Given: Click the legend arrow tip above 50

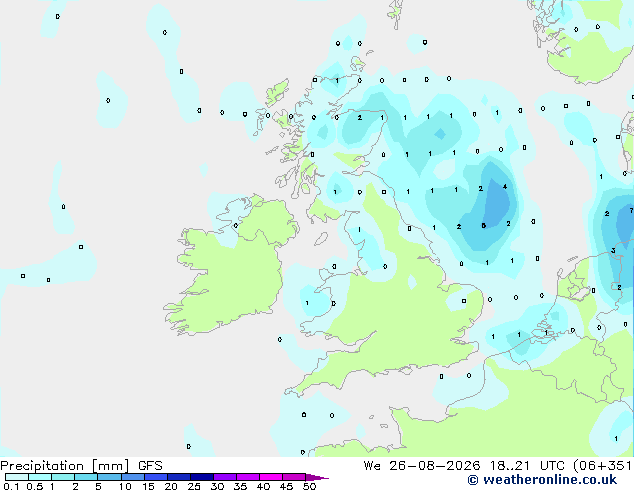Looking at the screenshot, I should click(x=317, y=477).
